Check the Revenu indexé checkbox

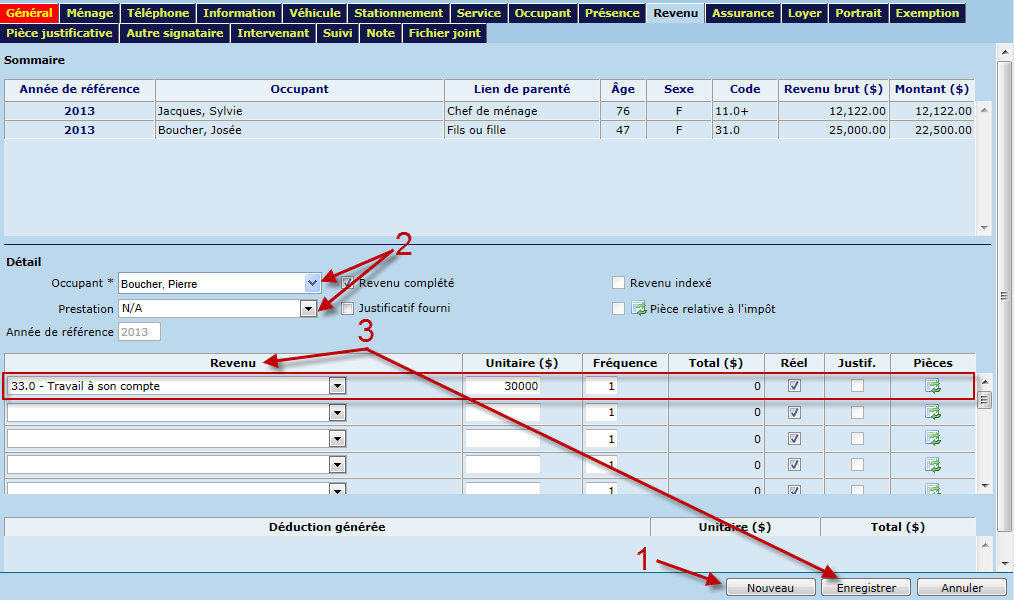click(619, 283)
